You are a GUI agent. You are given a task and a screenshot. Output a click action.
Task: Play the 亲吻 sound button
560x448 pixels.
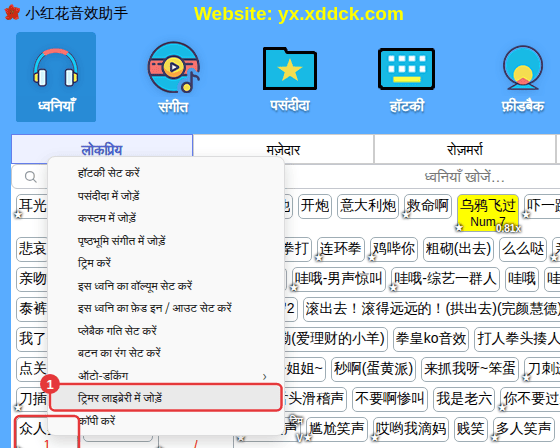(32, 279)
